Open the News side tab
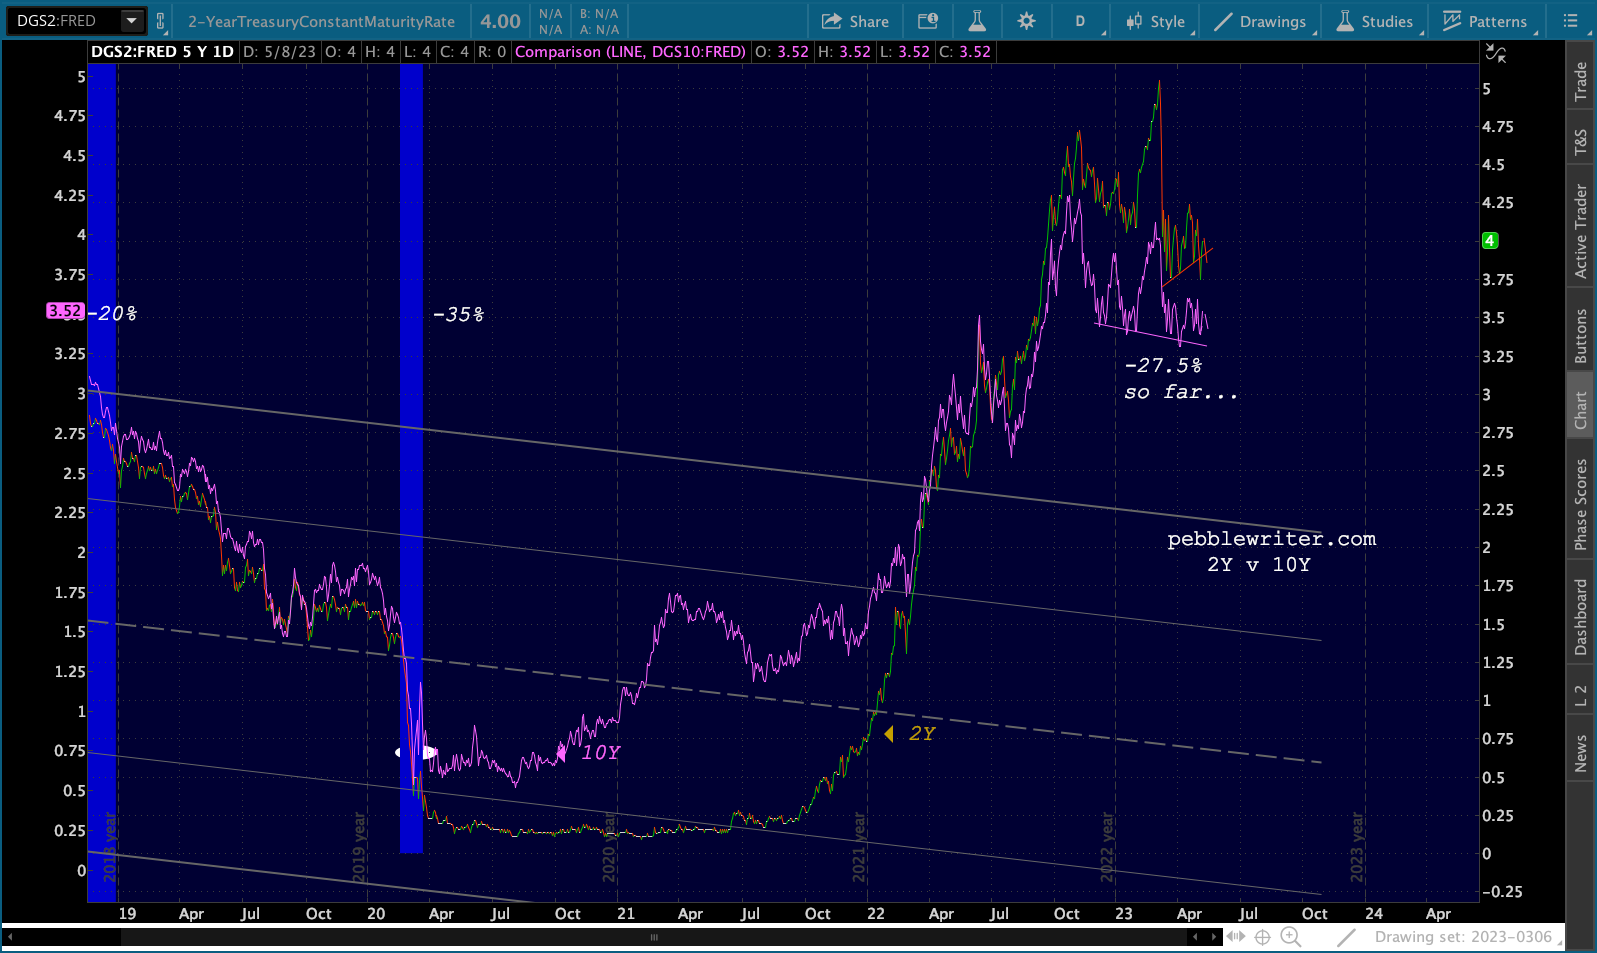The width and height of the screenshot is (1597, 953). tap(1581, 753)
